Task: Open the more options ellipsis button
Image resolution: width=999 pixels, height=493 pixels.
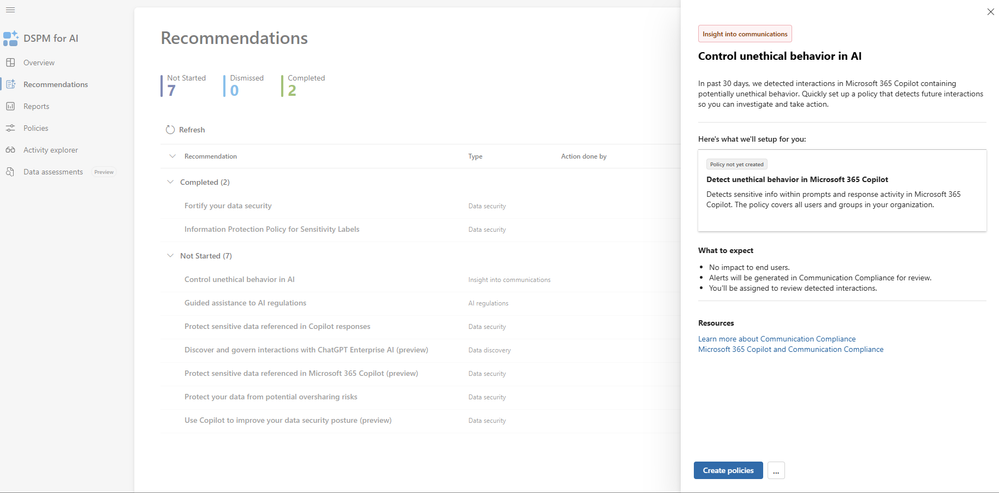Action: click(776, 471)
